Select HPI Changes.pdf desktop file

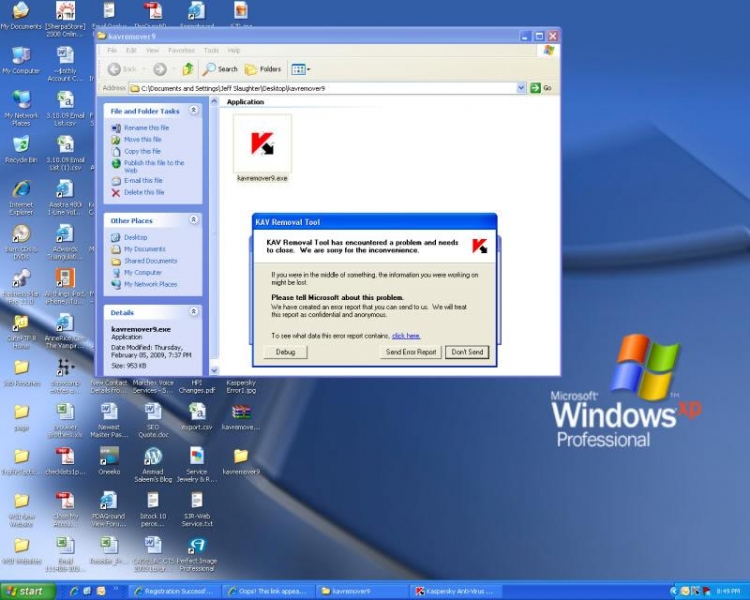click(x=197, y=387)
